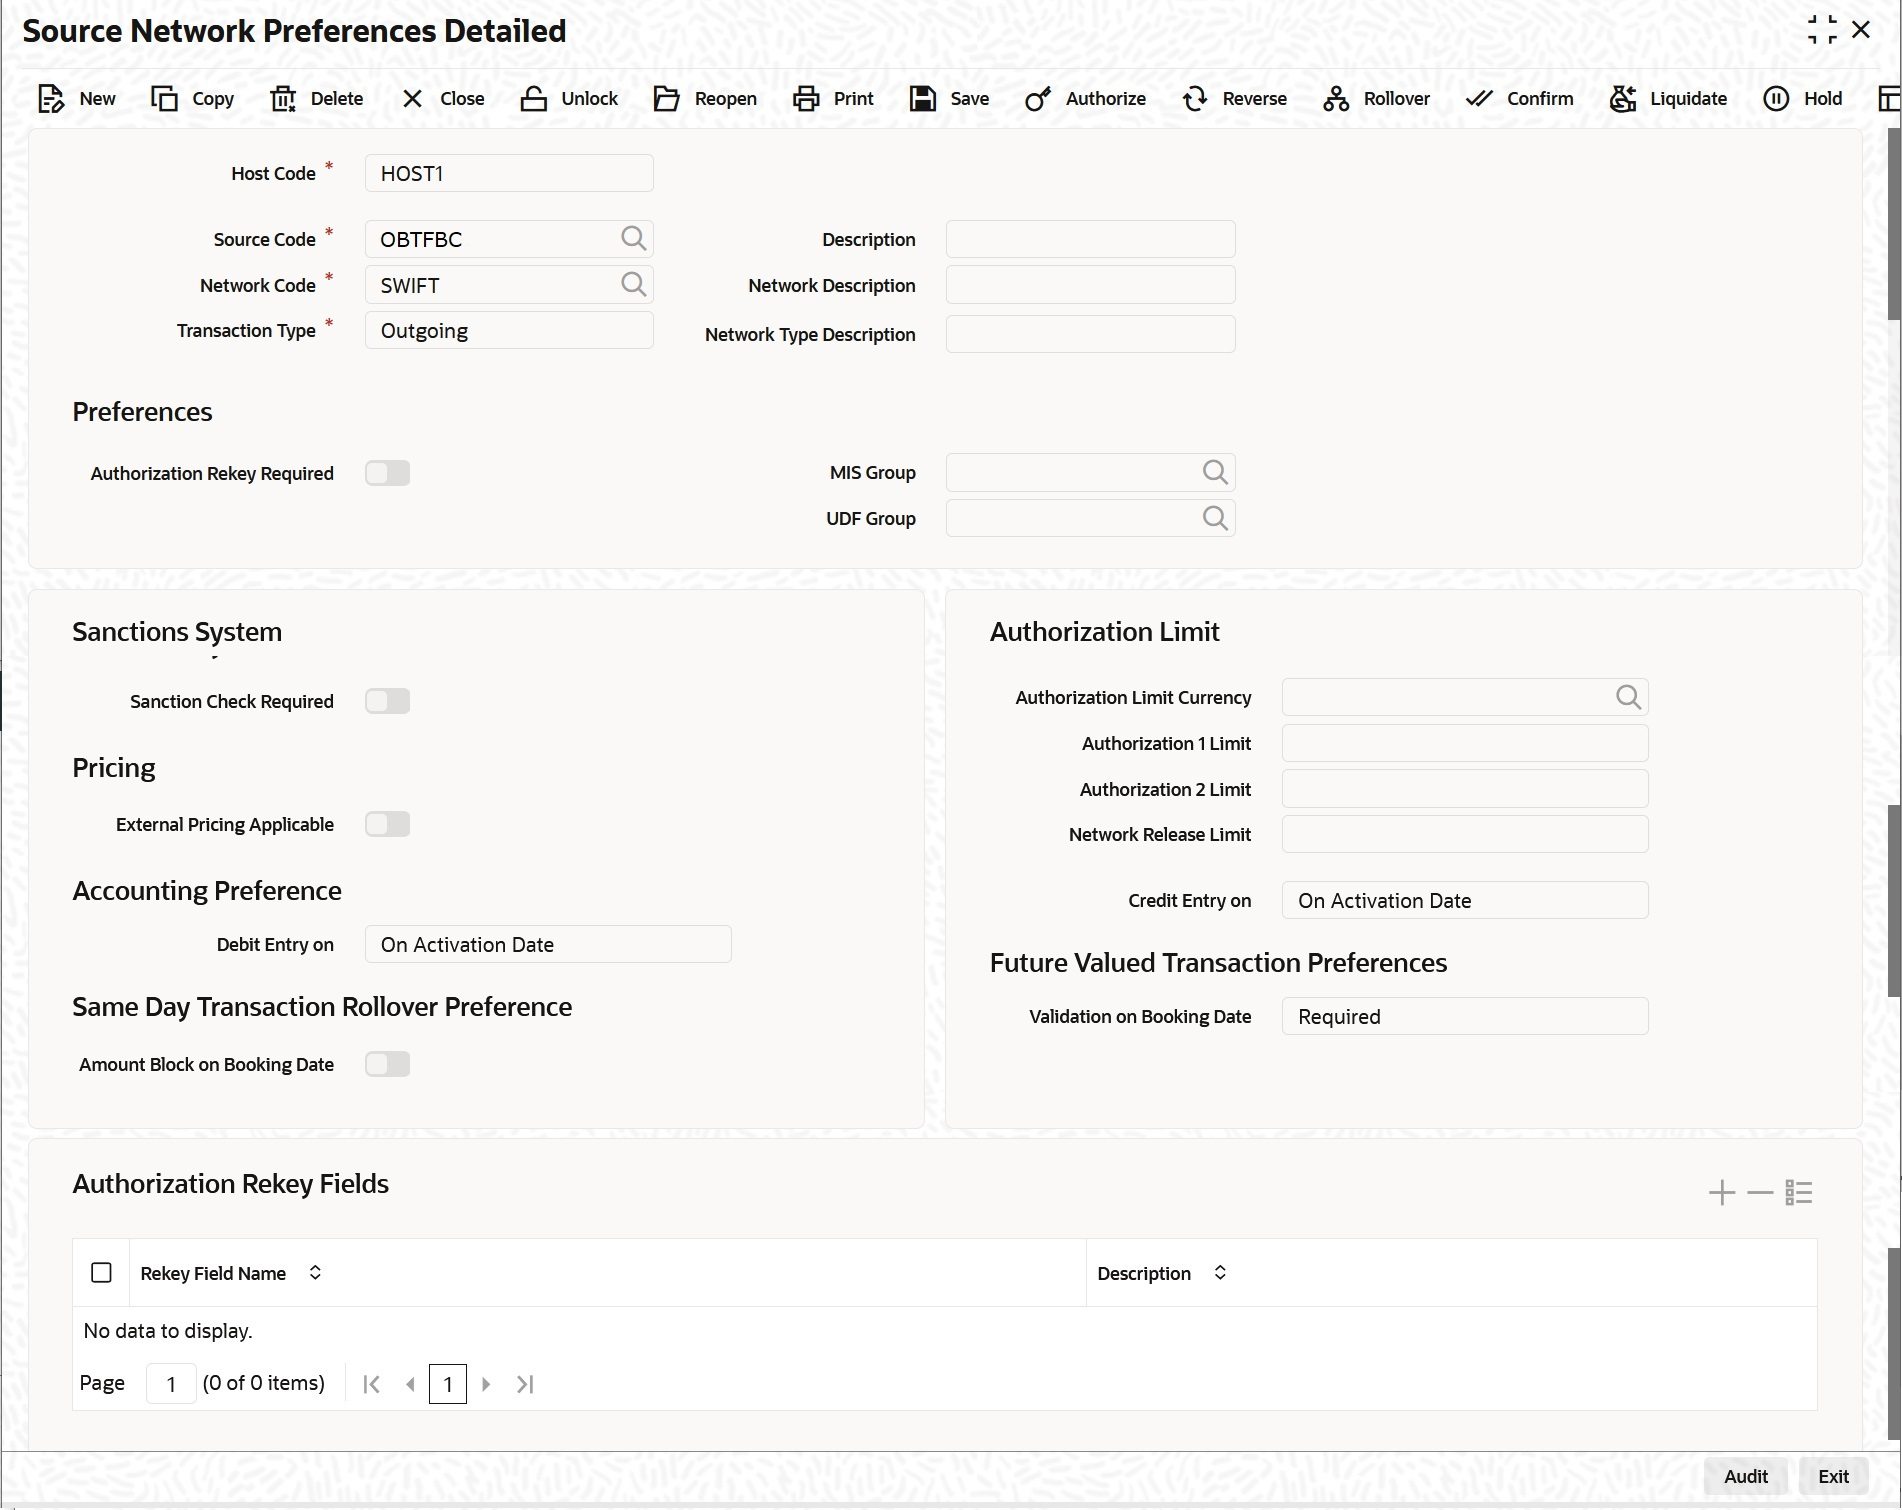Click the New toolbar icon

click(50, 99)
